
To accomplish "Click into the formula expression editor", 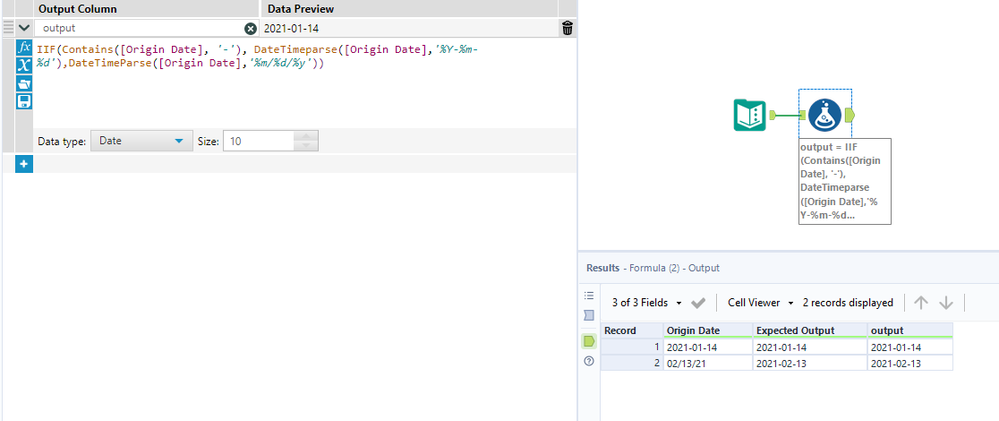I will (305, 83).
